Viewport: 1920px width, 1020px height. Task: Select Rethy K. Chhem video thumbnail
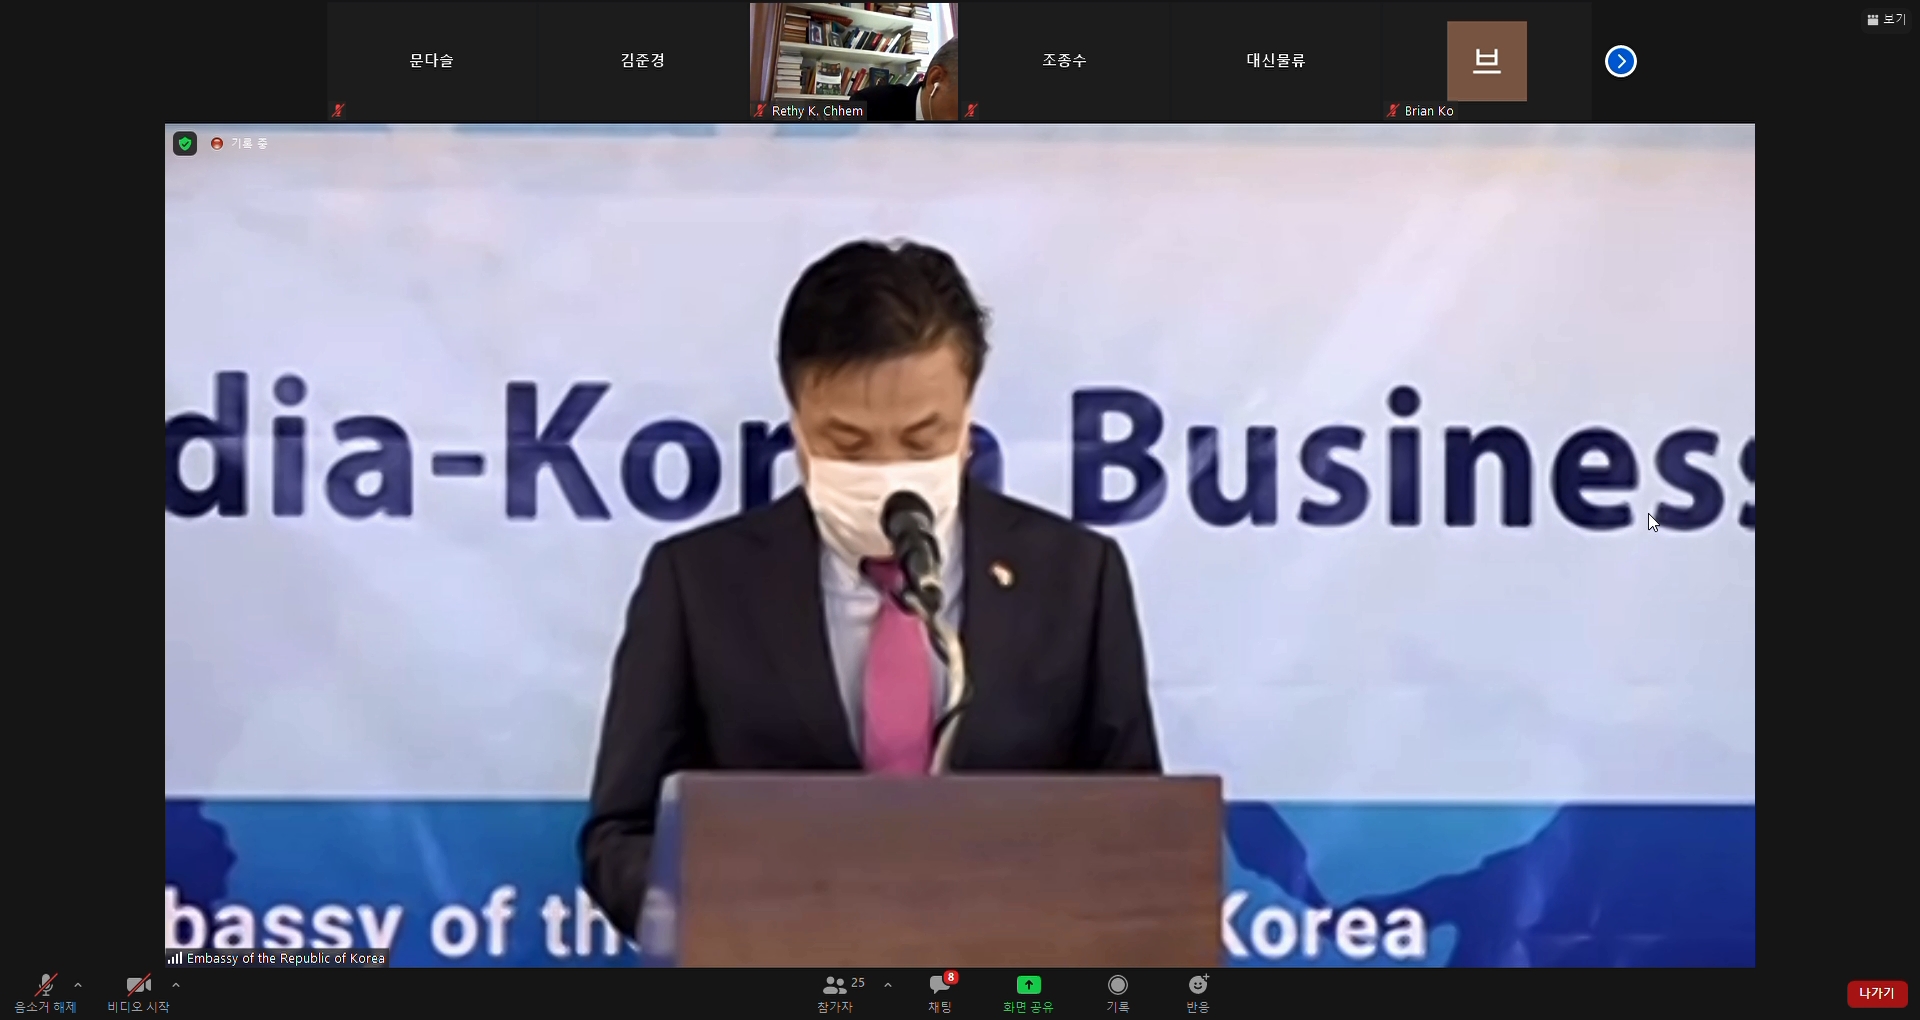[854, 61]
